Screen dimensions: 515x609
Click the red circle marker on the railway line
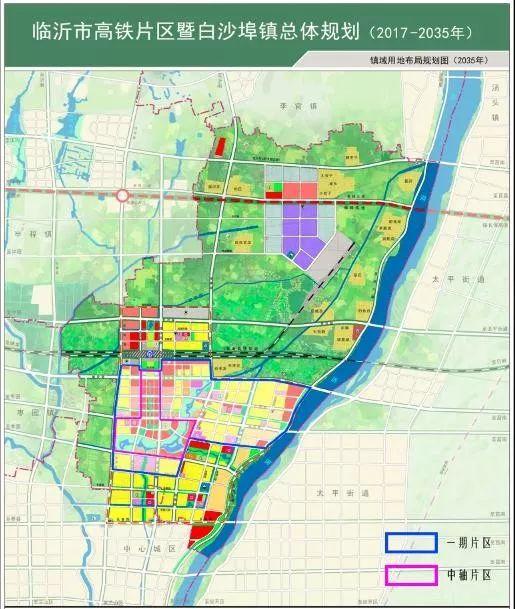(123, 195)
